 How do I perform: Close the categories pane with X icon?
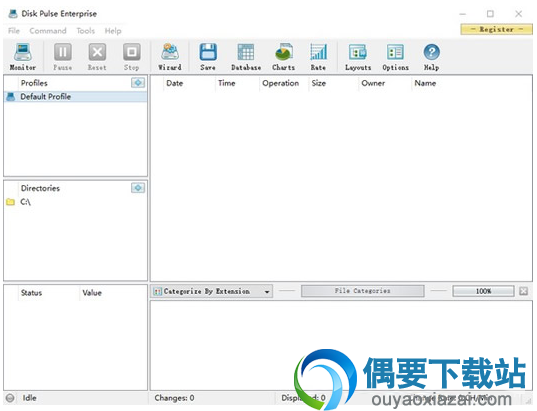tap(524, 291)
